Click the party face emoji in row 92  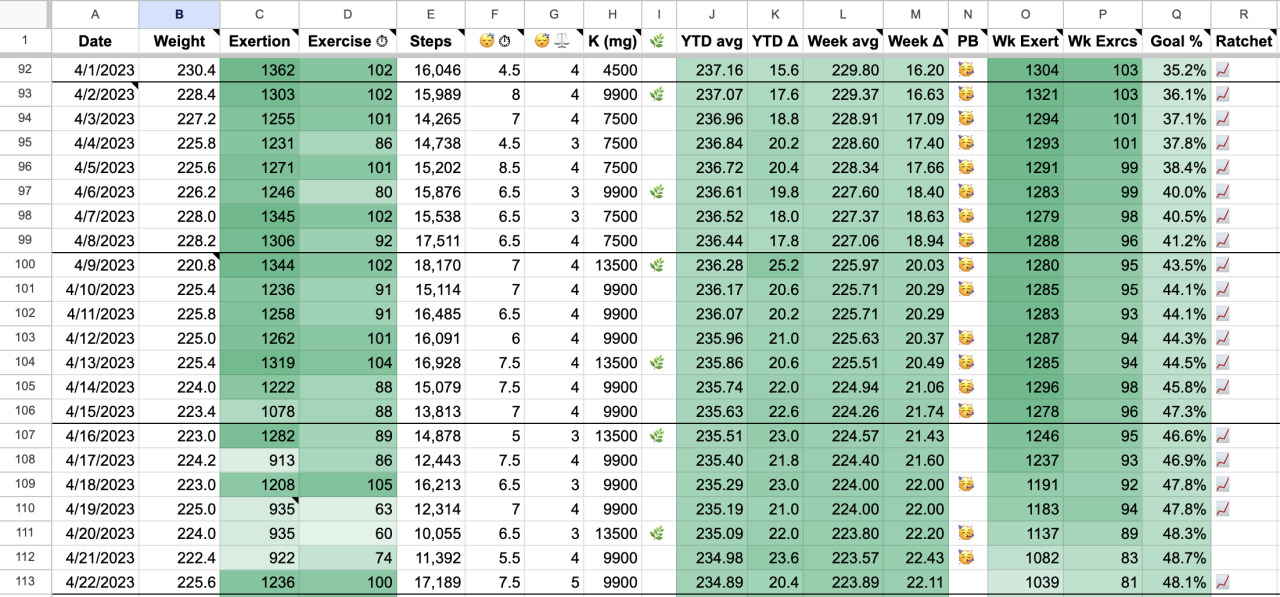966,70
